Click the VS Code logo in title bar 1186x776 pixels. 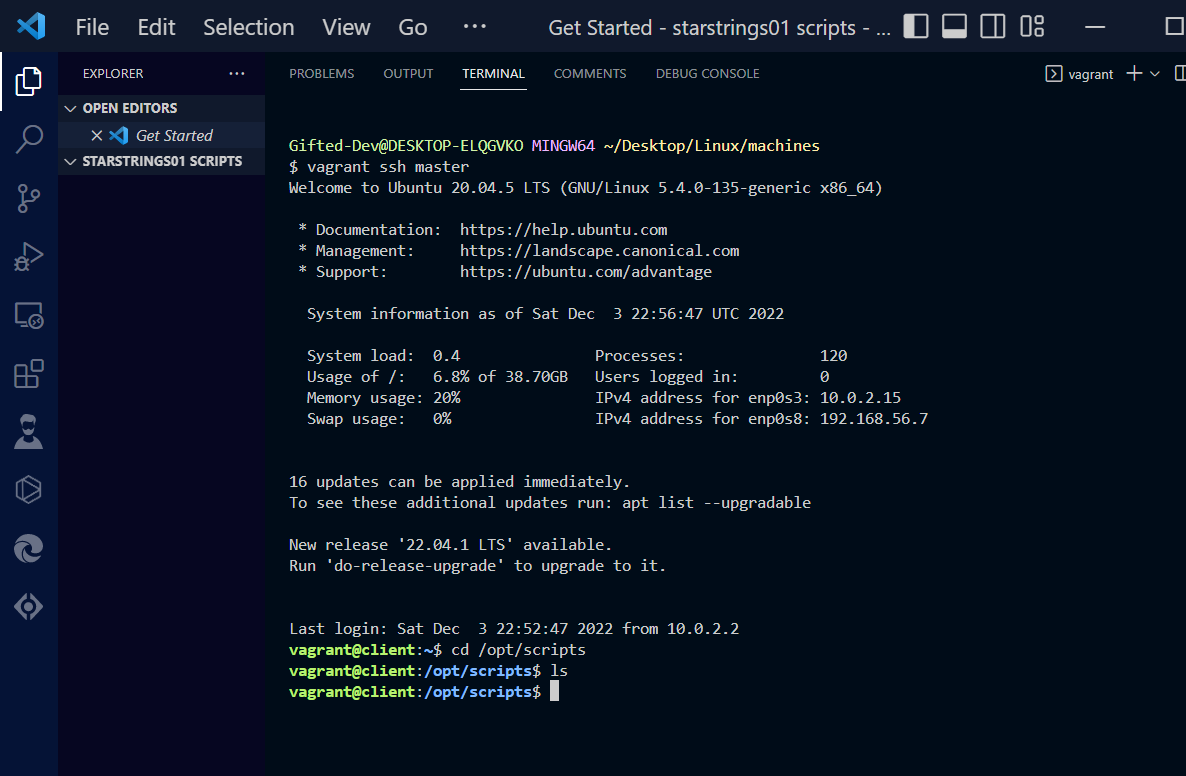pyautogui.click(x=31, y=26)
